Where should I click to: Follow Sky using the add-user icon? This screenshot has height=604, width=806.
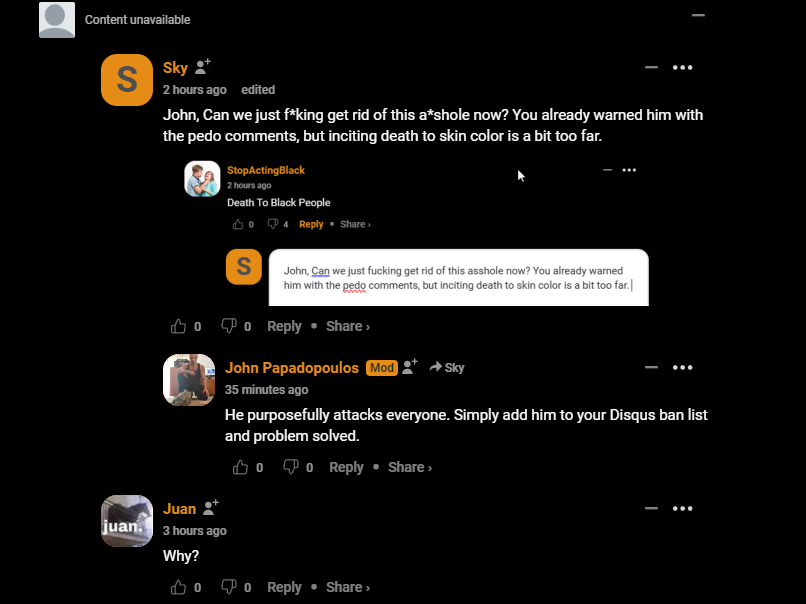pyautogui.click(x=203, y=67)
